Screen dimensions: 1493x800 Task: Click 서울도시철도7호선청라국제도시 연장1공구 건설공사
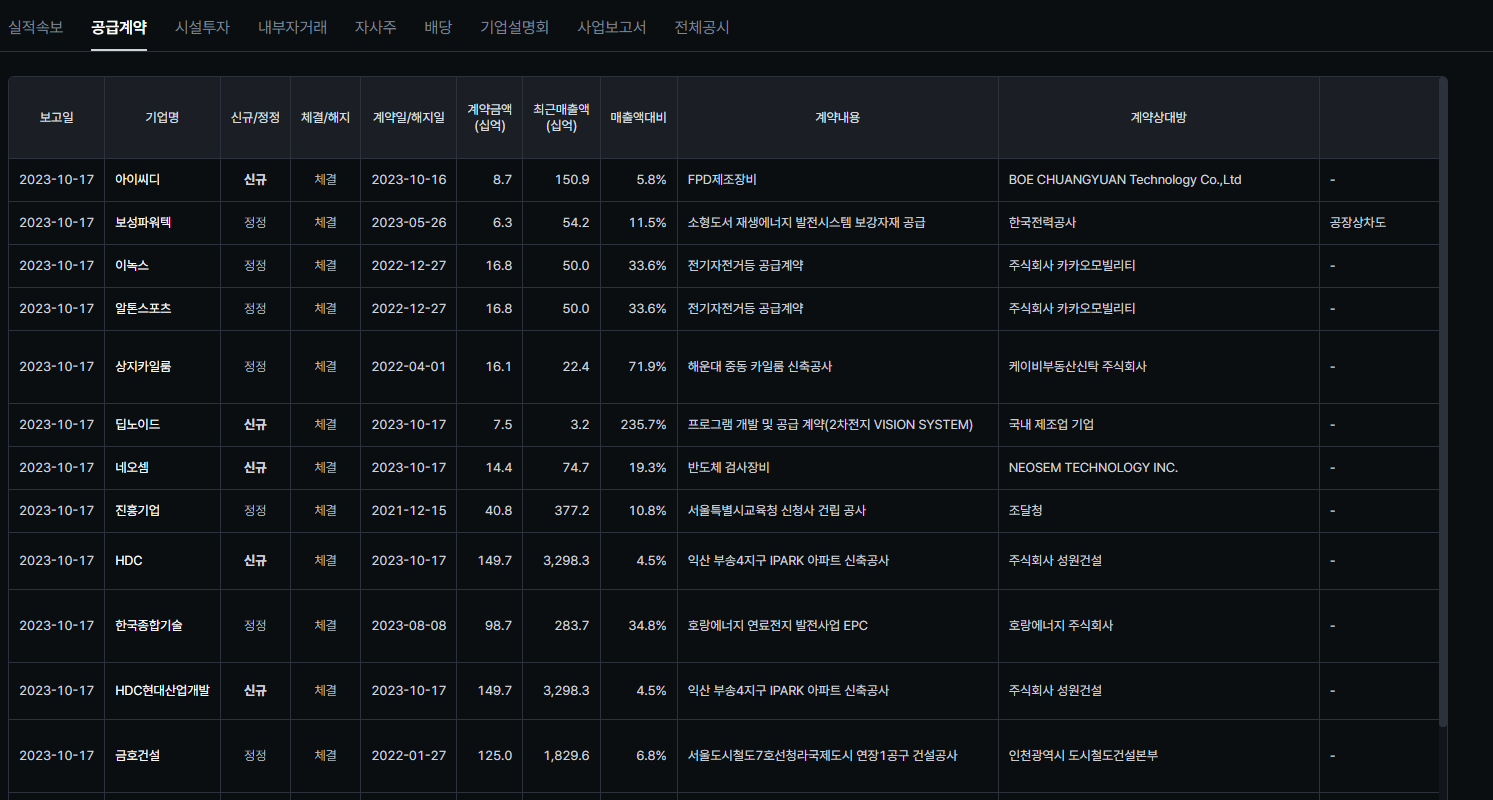823,756
